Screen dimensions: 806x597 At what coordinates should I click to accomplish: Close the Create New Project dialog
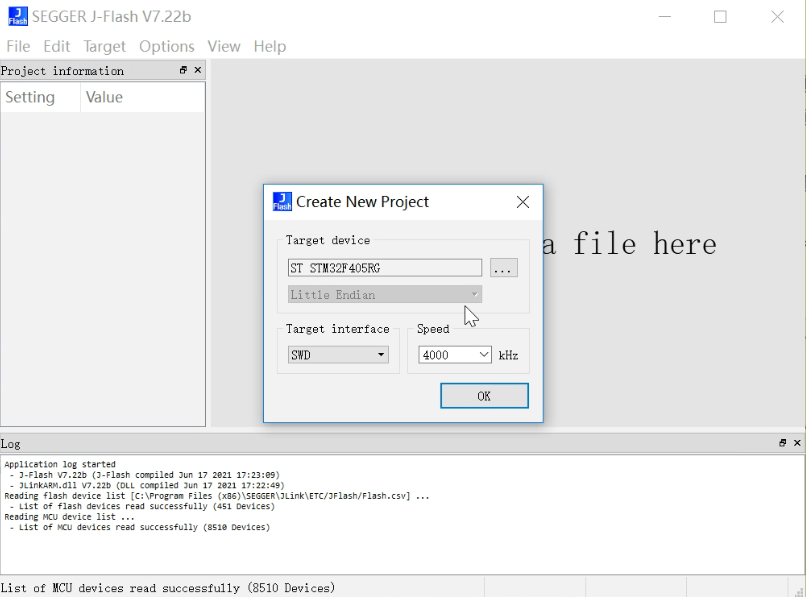522,202
